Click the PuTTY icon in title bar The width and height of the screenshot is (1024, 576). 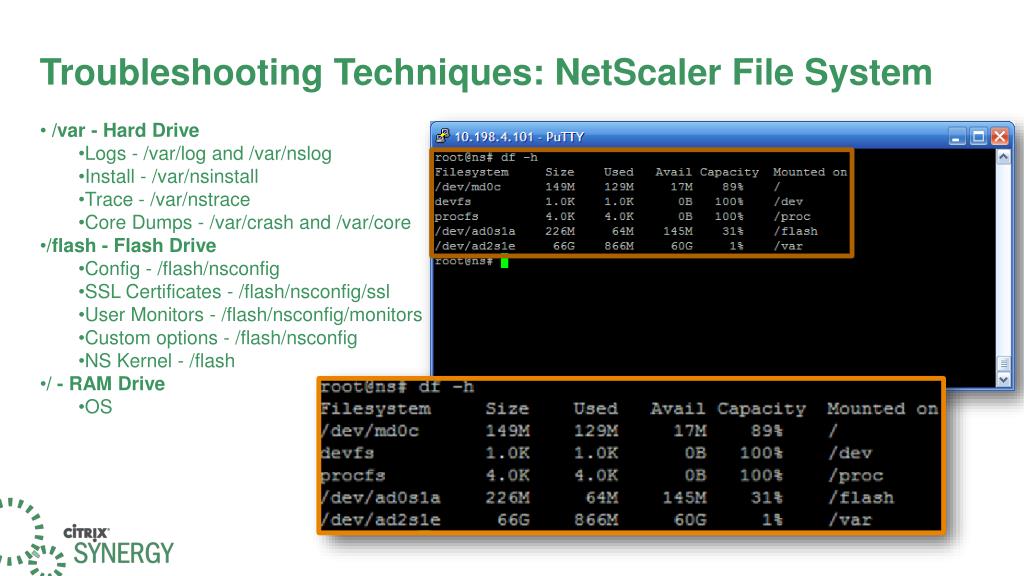pos(443,136)
